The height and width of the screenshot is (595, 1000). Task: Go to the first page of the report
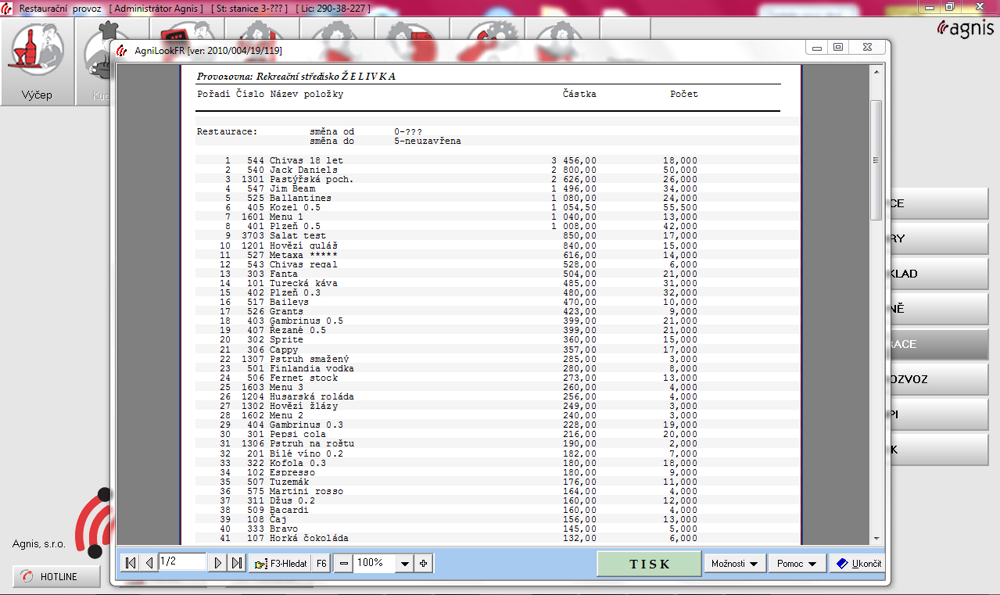131,563
